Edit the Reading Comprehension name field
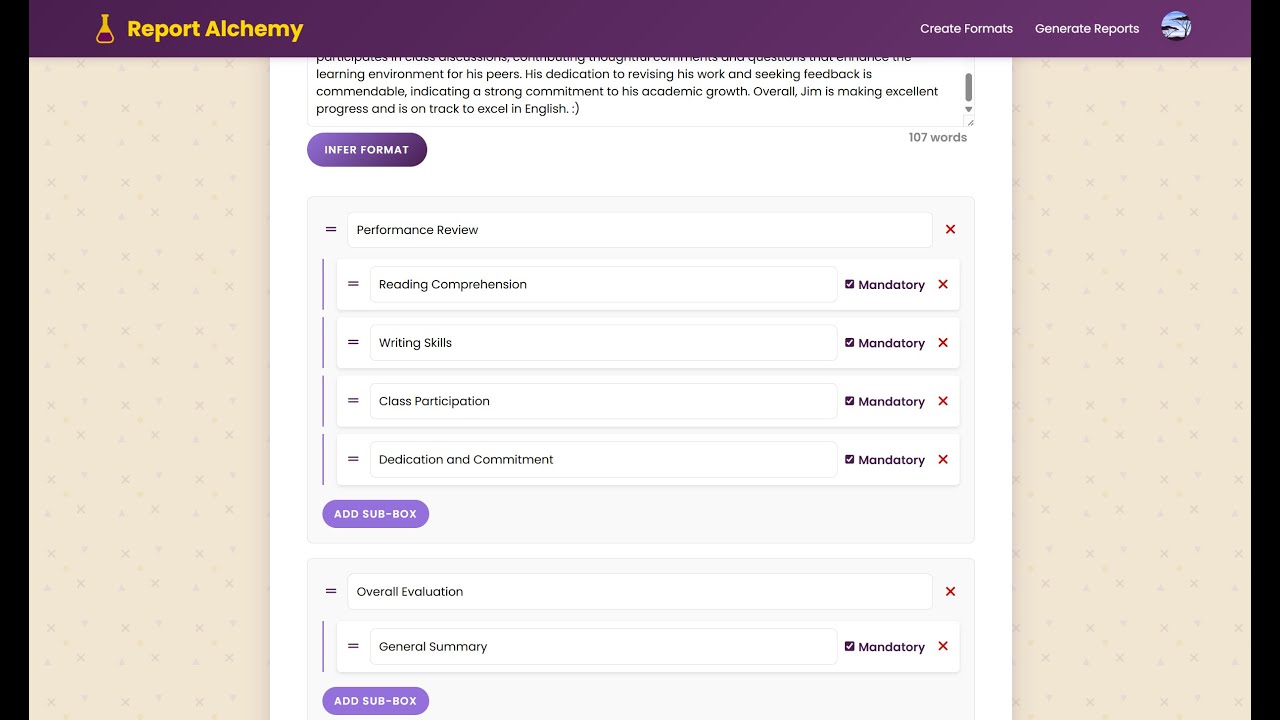1280x720 pixels. tap(603, 284)
